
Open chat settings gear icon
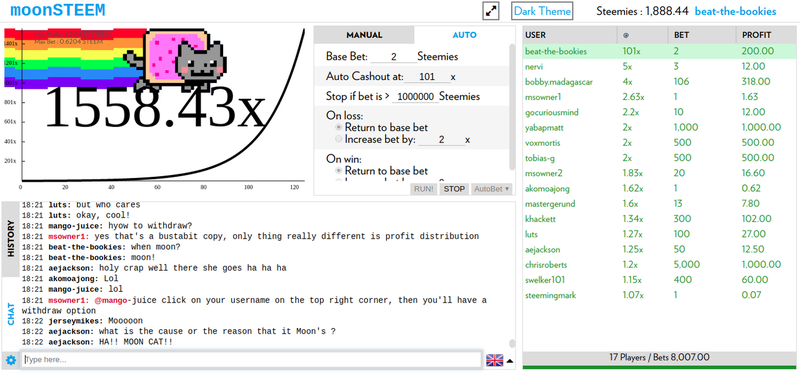(x=11, y=360)
